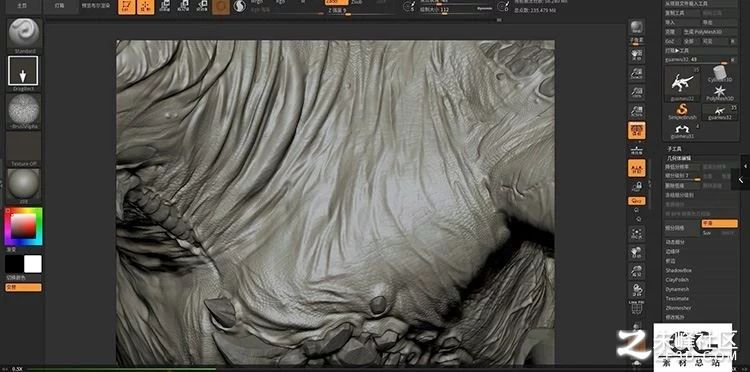The width and height of the screenshot is (750, 372).
Task: Select the Actual size magnifier icon
Action: [x=636, y=92]
